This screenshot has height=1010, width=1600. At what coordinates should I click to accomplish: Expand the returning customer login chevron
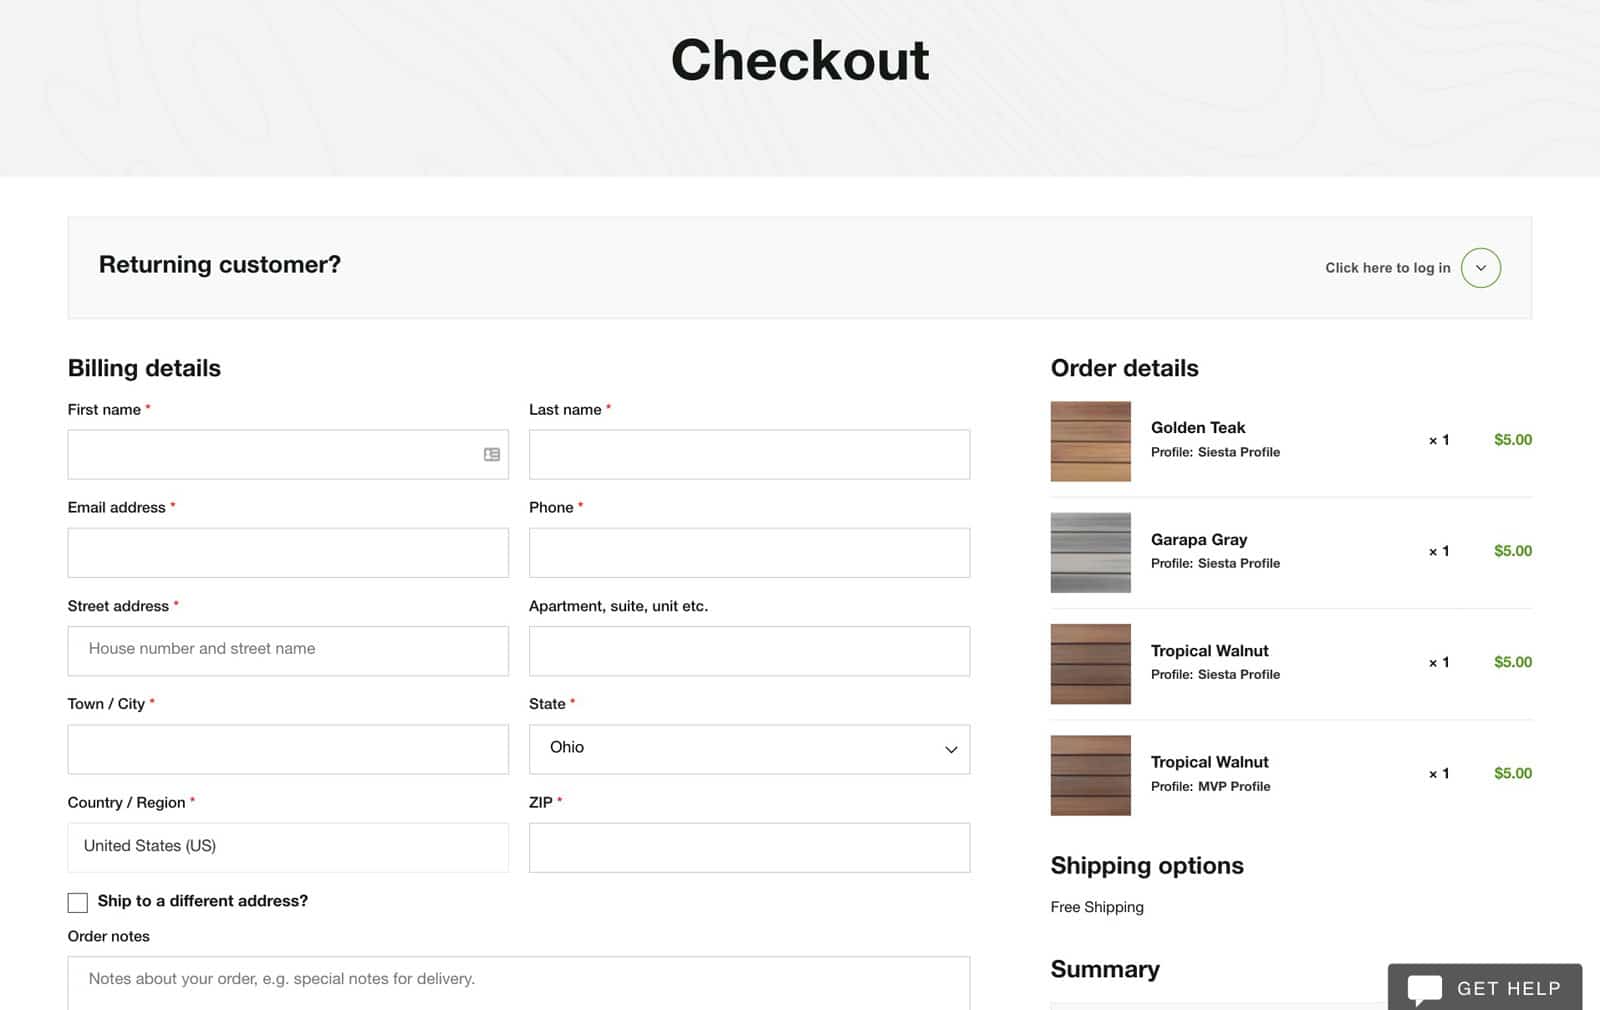[1480, 268]
